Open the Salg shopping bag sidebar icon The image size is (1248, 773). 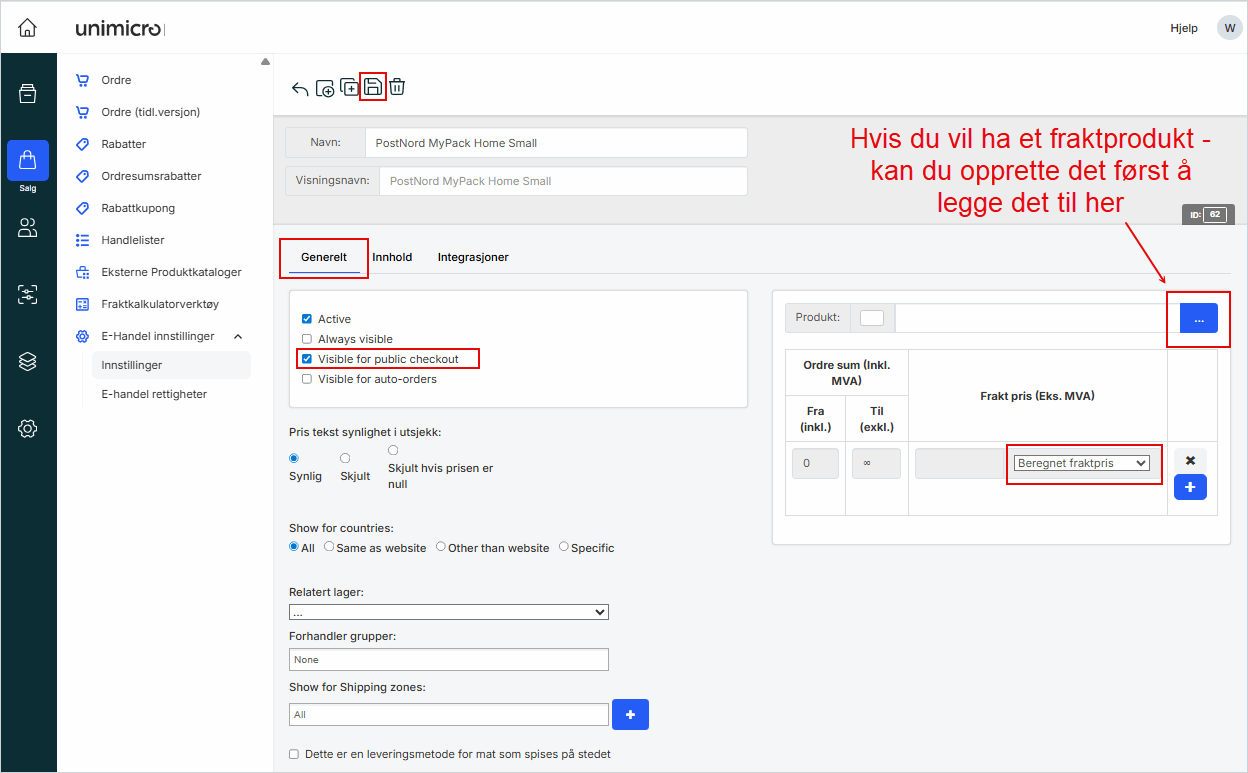tap(28, 161)
